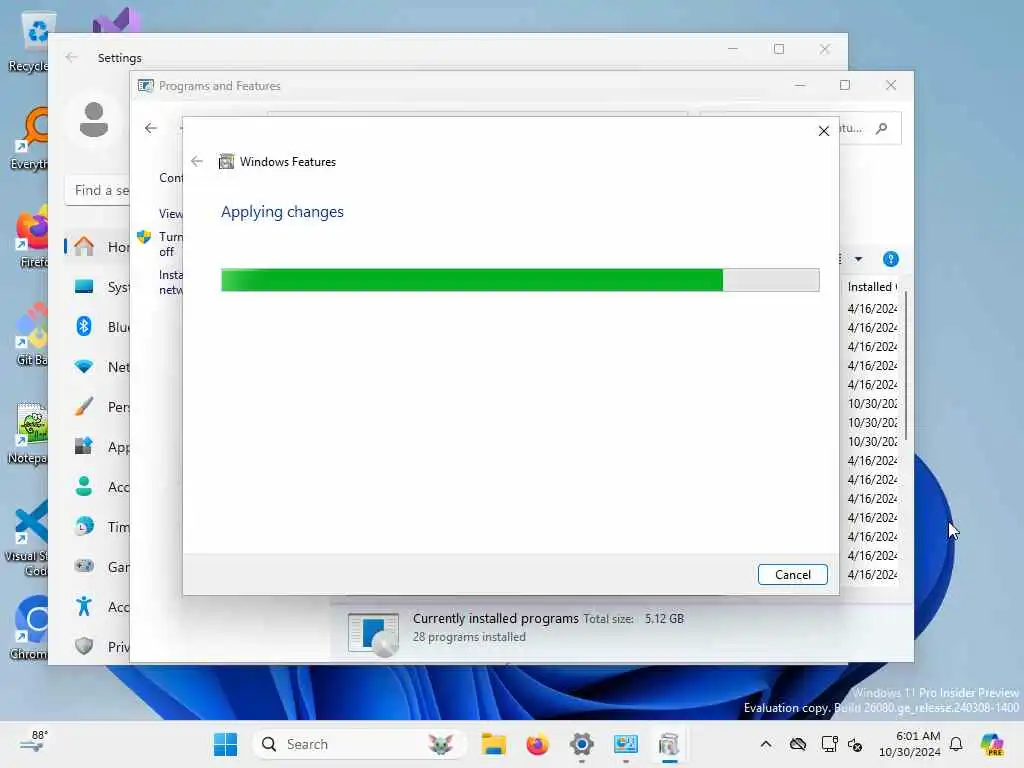Image resolution: width=1024 pixels, height=768 pixels.
Task: Select the Accessibility figure icon in Settings
Action: (84, 607)
